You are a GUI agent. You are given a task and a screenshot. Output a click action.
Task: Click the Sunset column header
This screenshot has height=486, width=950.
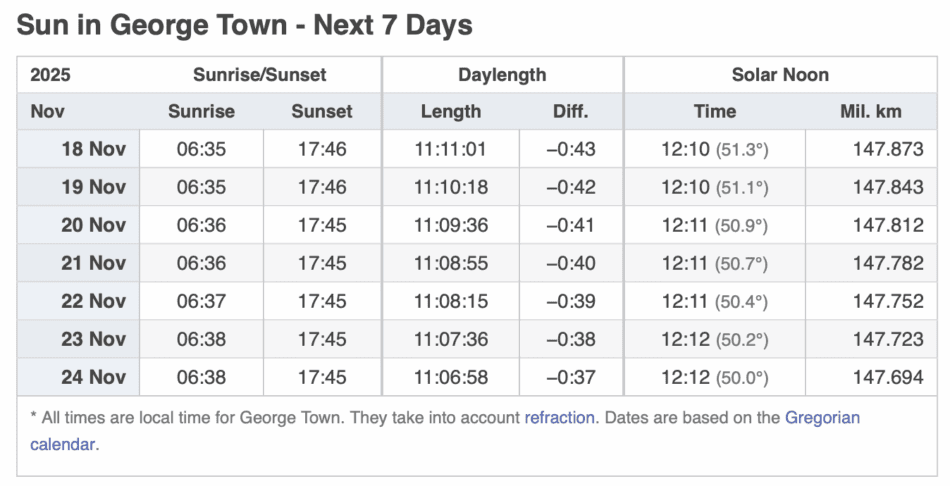[x=322, y=112]
